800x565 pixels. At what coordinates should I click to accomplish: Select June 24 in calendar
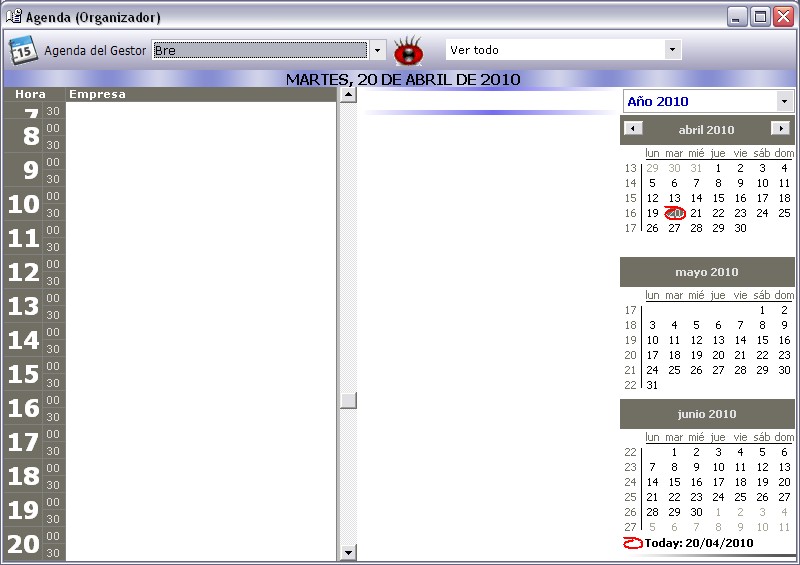coord(718,497)
